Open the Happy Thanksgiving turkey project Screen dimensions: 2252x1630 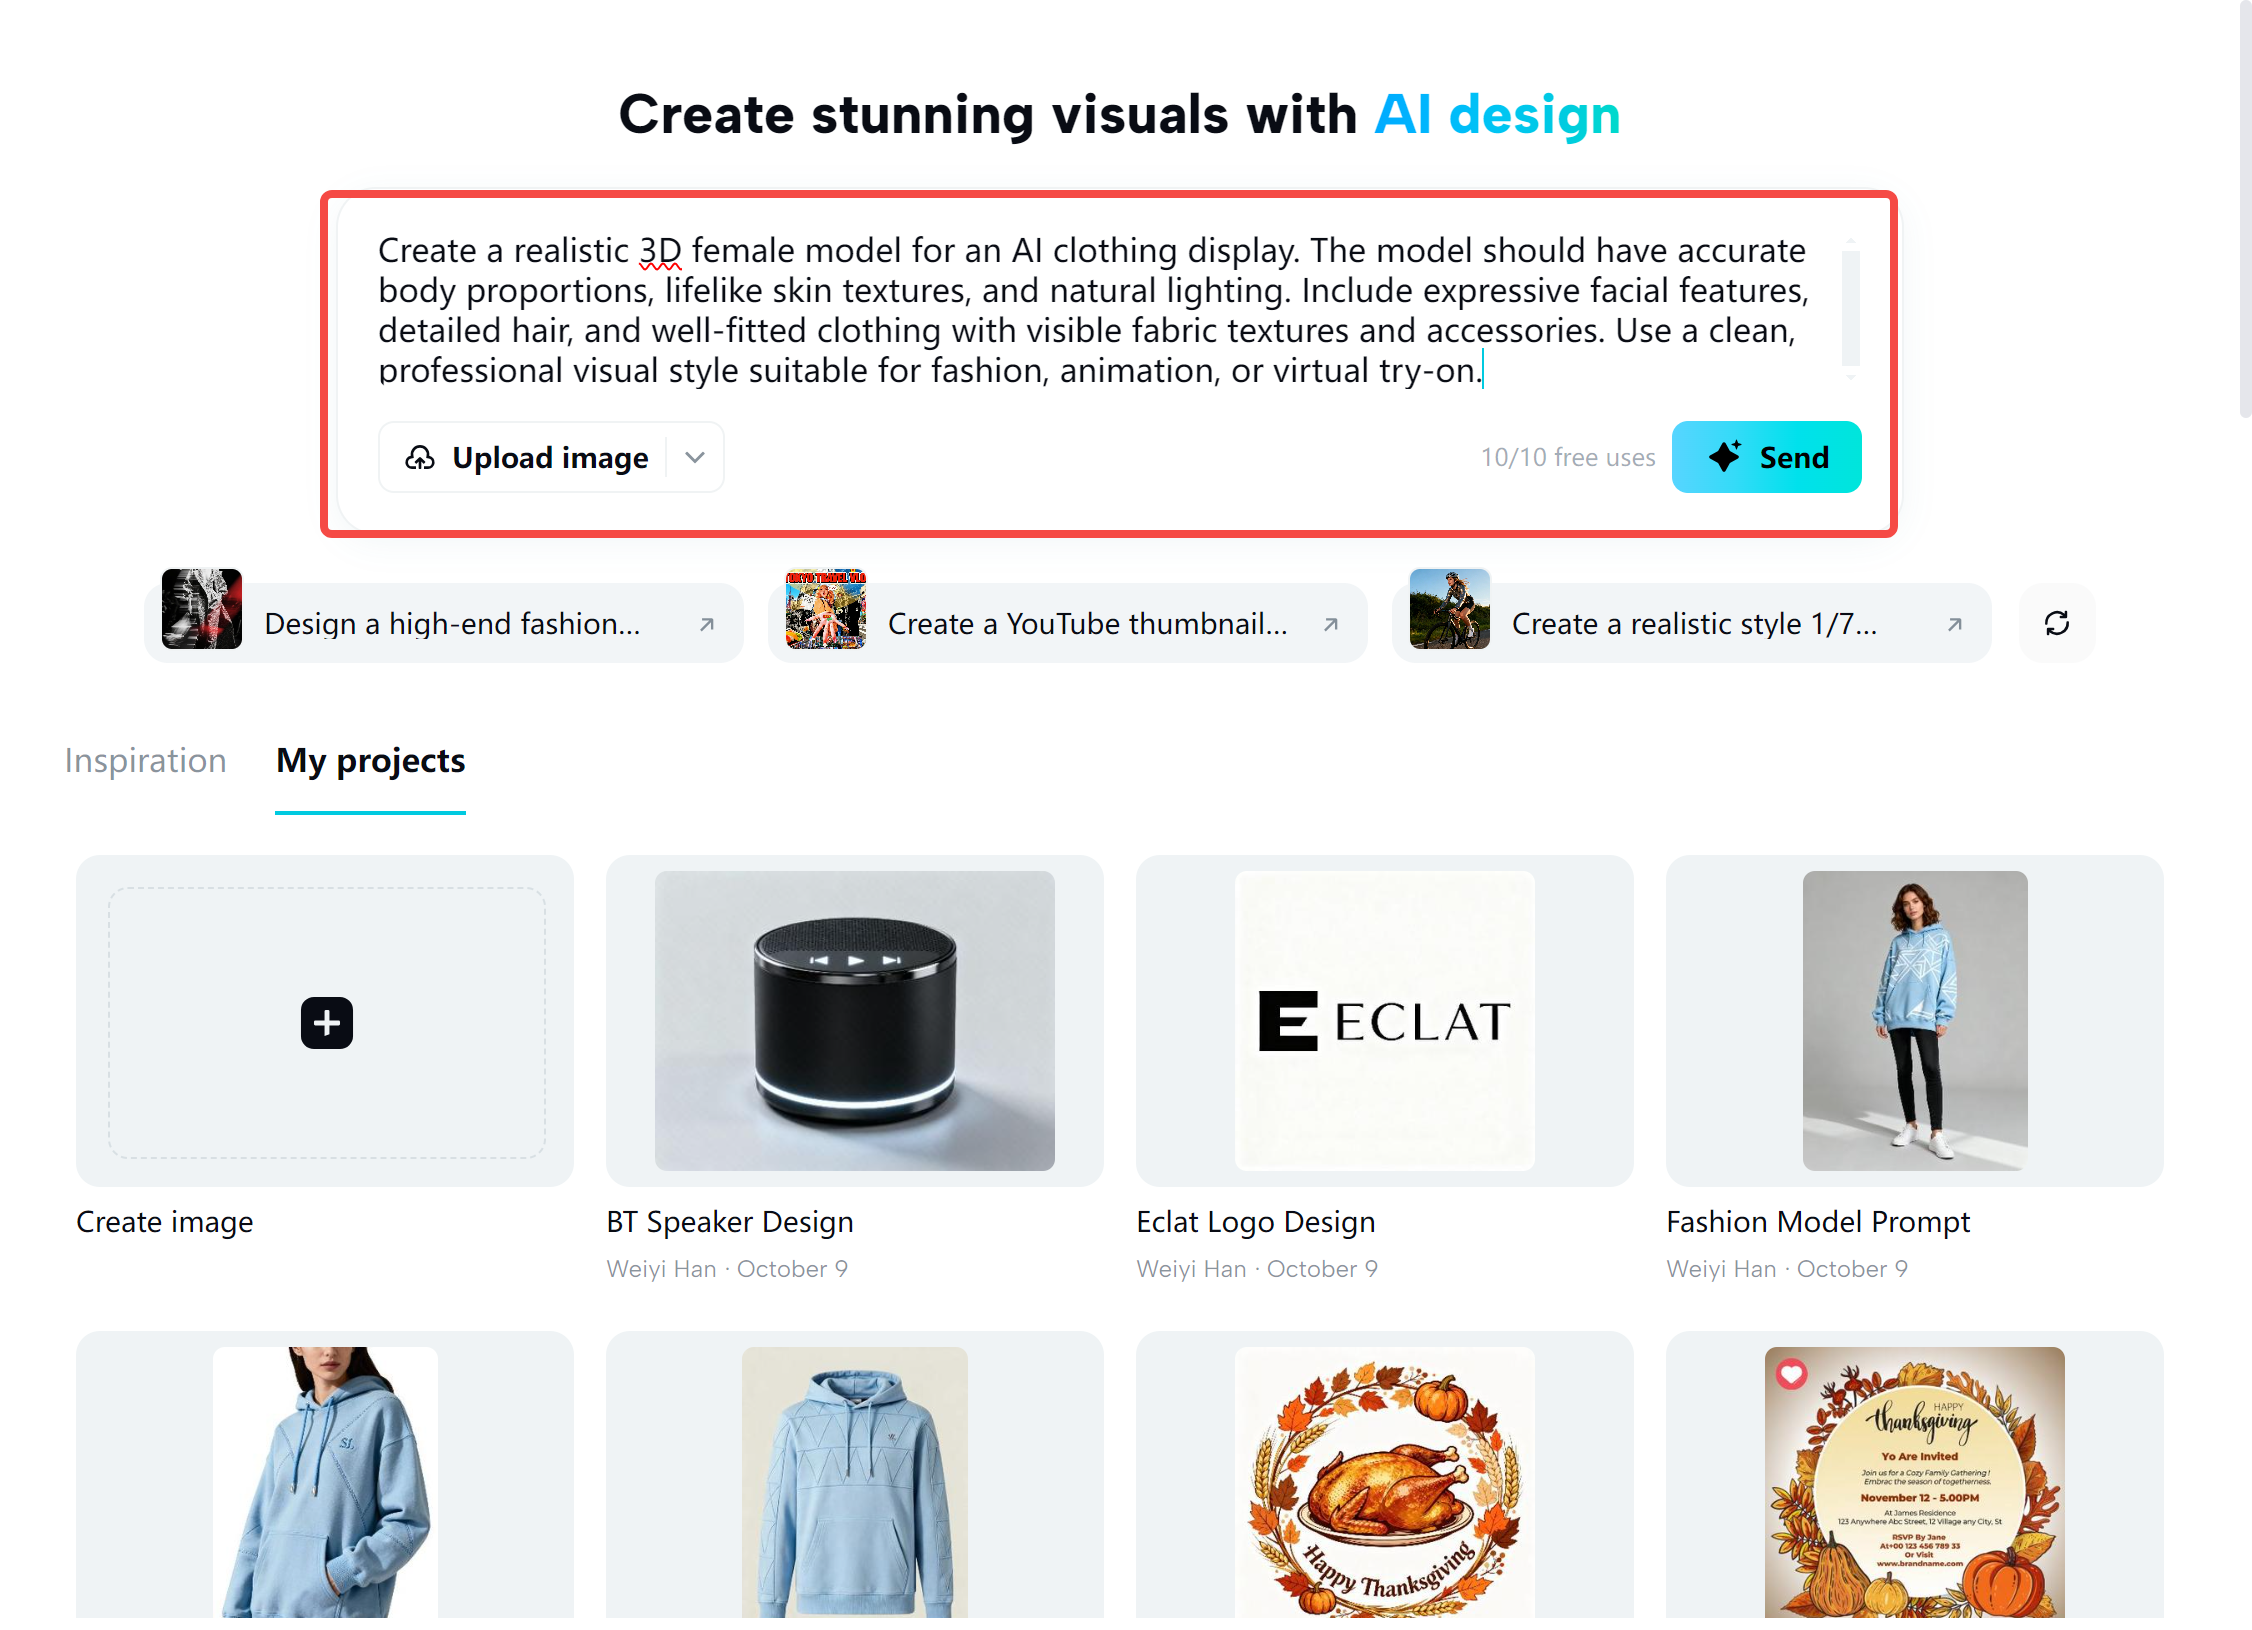point(1384,1482)
